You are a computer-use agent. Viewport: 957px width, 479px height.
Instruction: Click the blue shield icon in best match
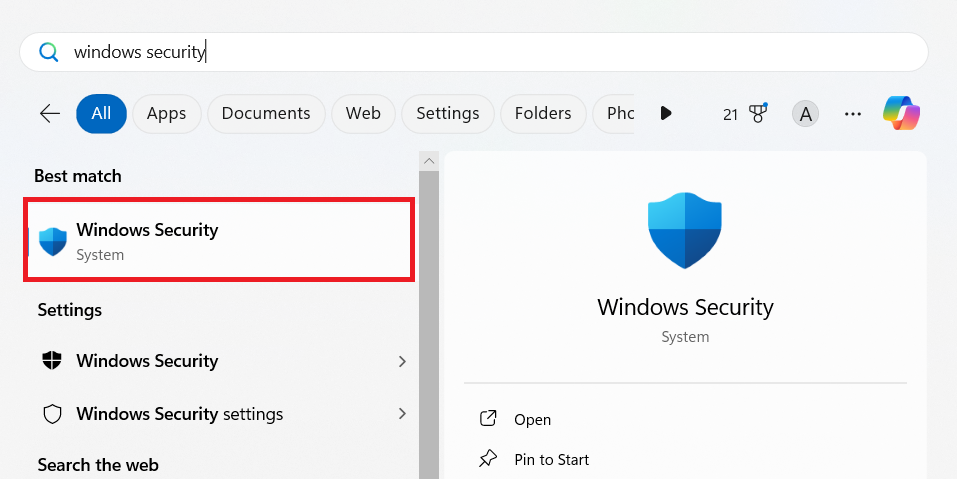[x=53, y=242]
